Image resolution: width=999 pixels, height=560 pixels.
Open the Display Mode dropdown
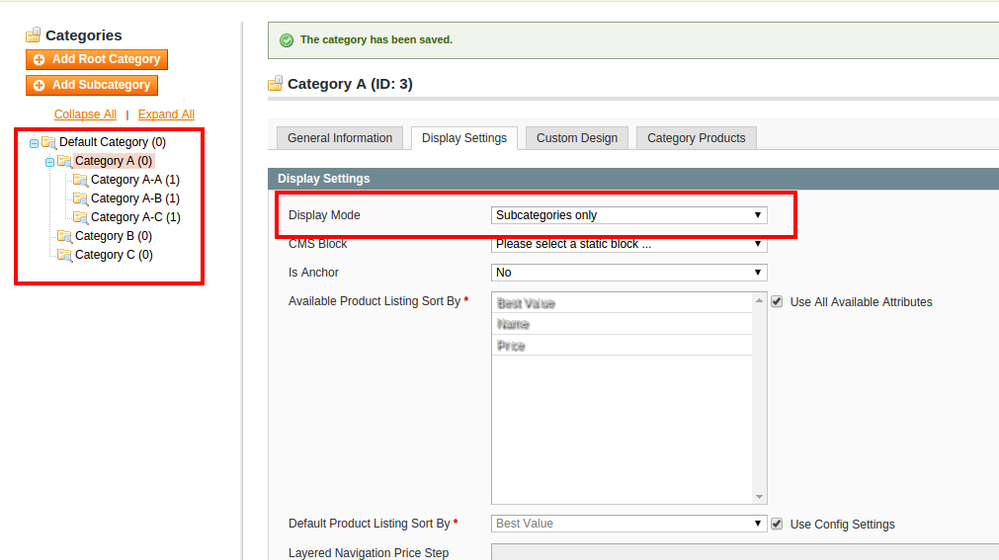click(629, 215)
